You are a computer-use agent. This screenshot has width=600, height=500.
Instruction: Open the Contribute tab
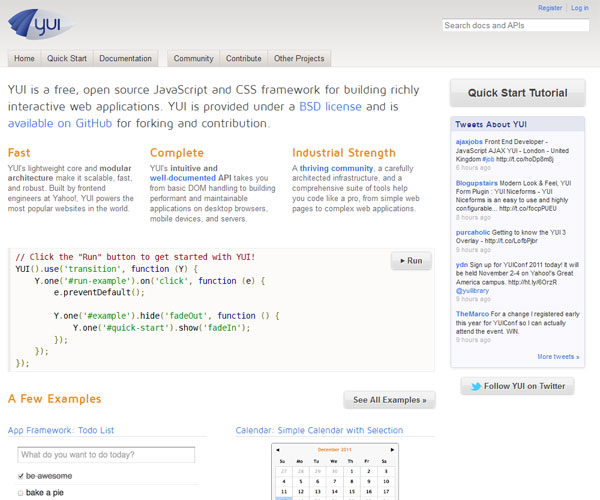244,59
